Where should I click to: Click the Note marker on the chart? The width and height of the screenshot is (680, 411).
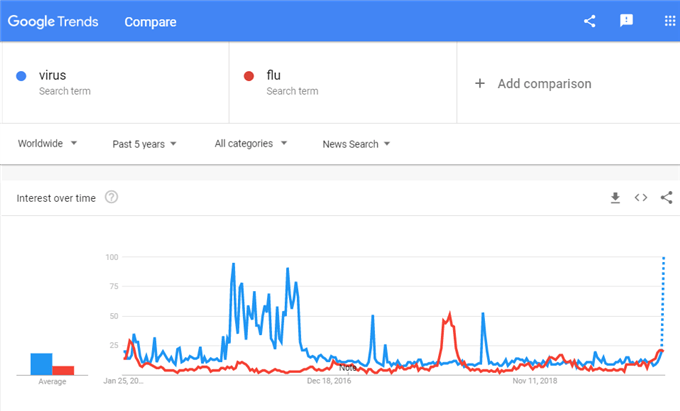coord(348,368)
